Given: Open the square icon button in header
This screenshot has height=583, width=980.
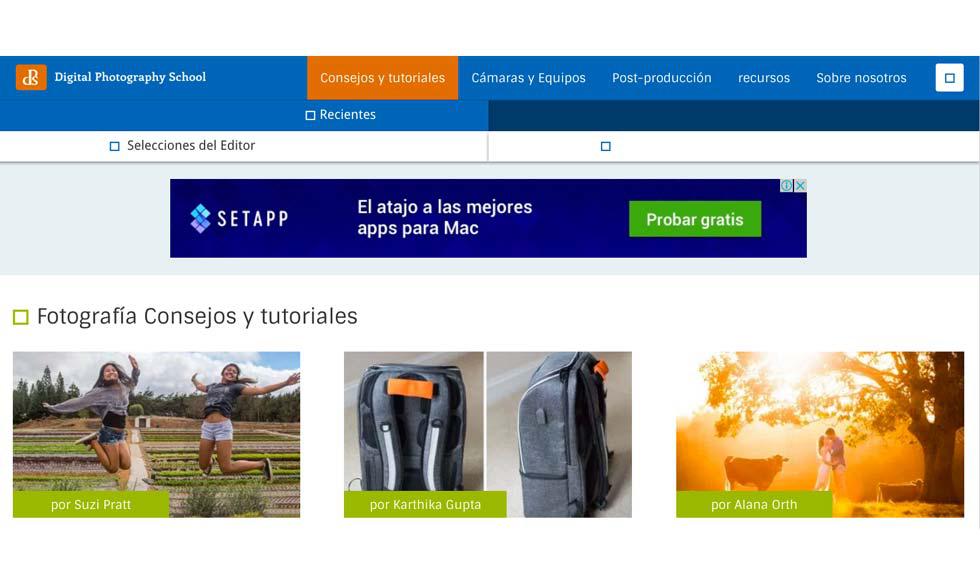Looking at the screenshot, I should 949,78.
